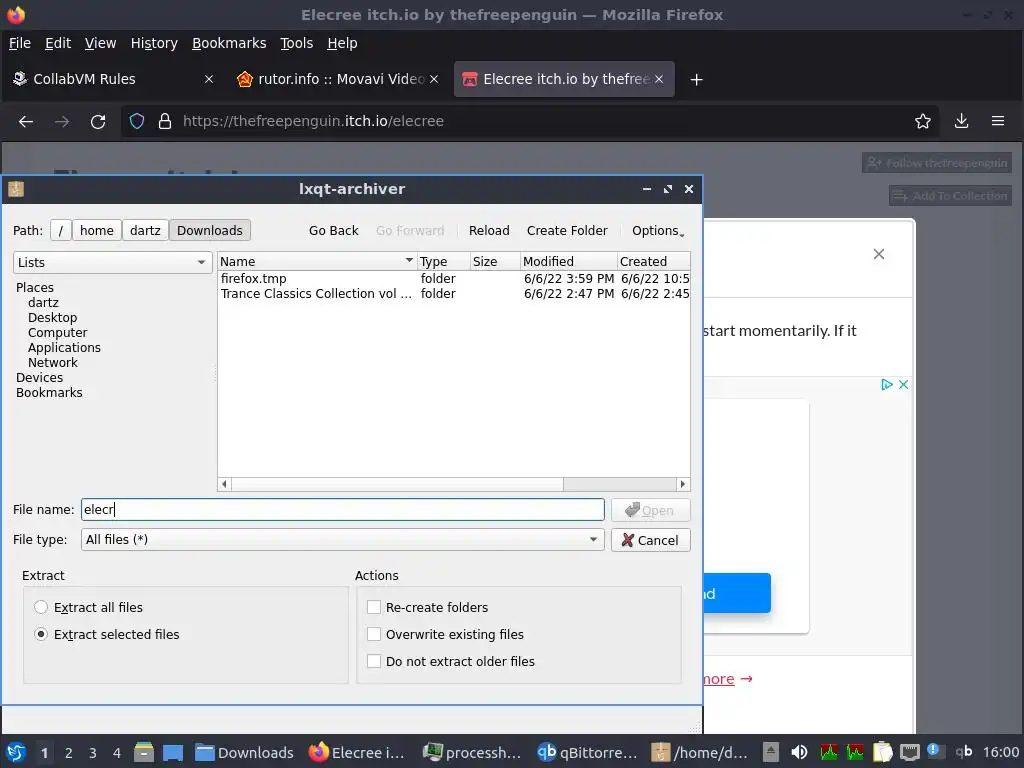Open the Firefox Bookmarks menu
The height and width of the screenshot is (768, 1024).
click(x=229, y=43)
